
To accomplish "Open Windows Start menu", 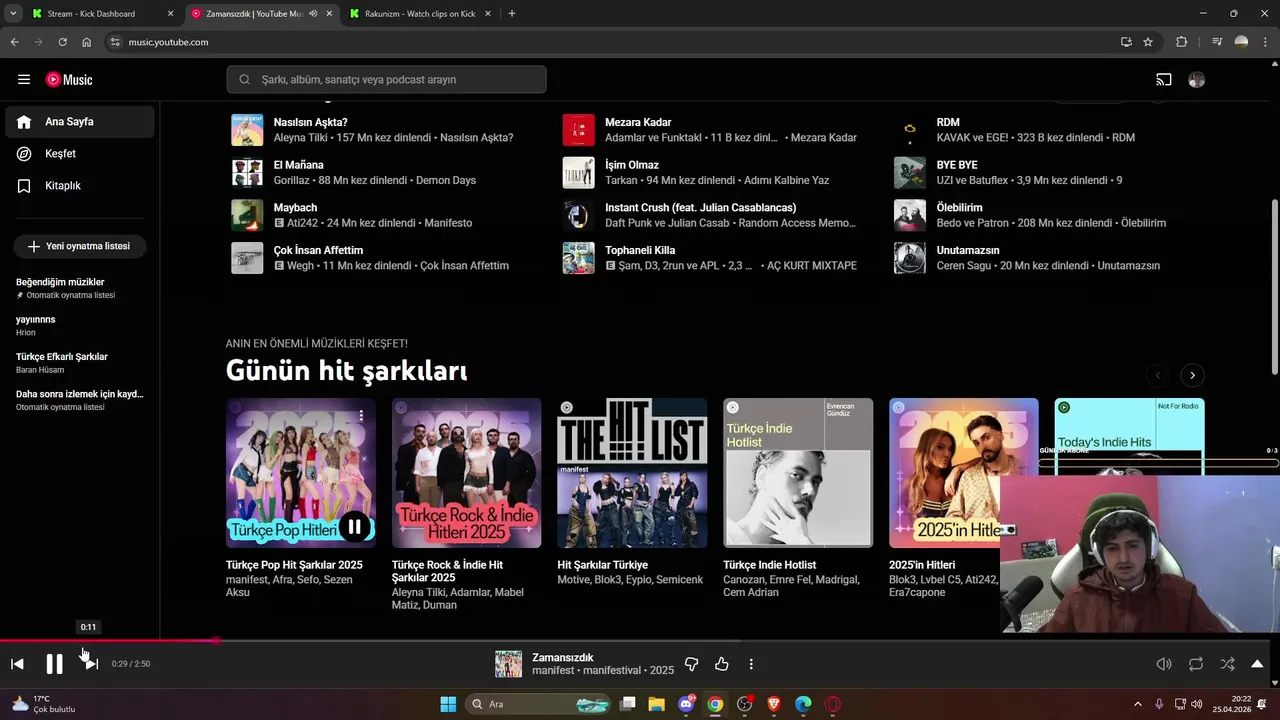I will (x=448, y=704).
